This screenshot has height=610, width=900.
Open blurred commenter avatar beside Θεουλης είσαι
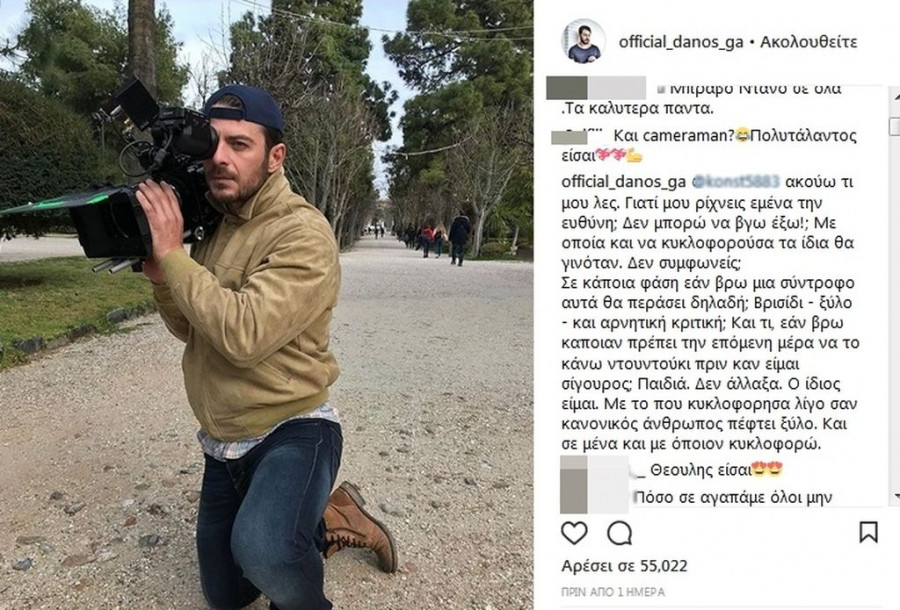[594, 484]
